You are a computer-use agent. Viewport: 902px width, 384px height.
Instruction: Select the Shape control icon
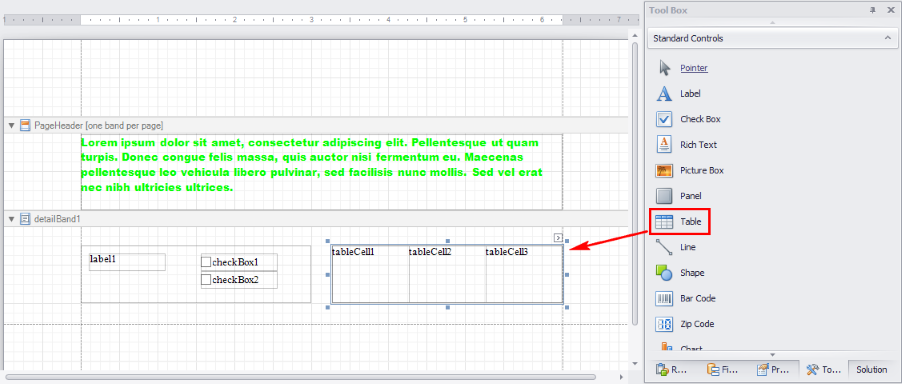(x=664, y=273)
